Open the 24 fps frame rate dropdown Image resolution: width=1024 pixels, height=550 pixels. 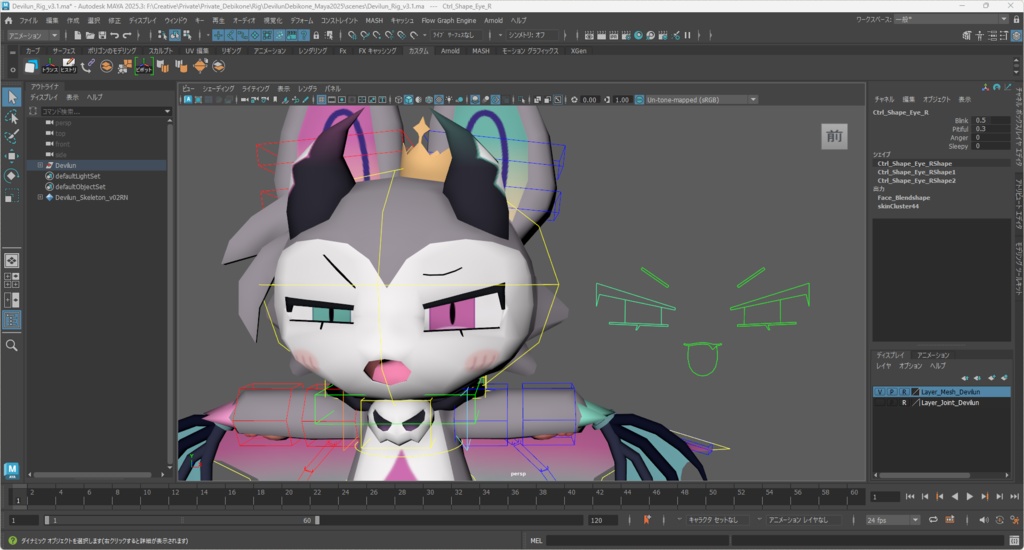click(x=893, y=520)
